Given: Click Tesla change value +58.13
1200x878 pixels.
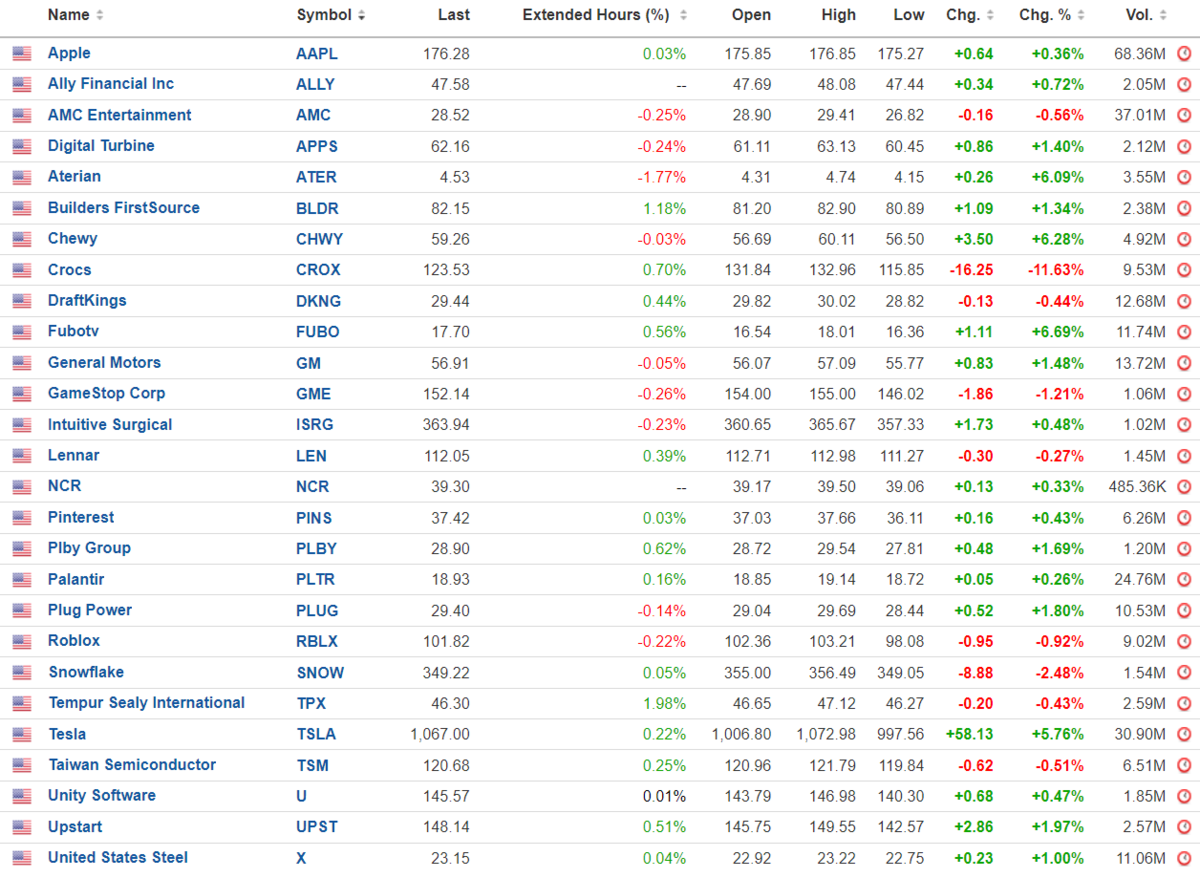Looking at the screenshot, I should [969, 735].
